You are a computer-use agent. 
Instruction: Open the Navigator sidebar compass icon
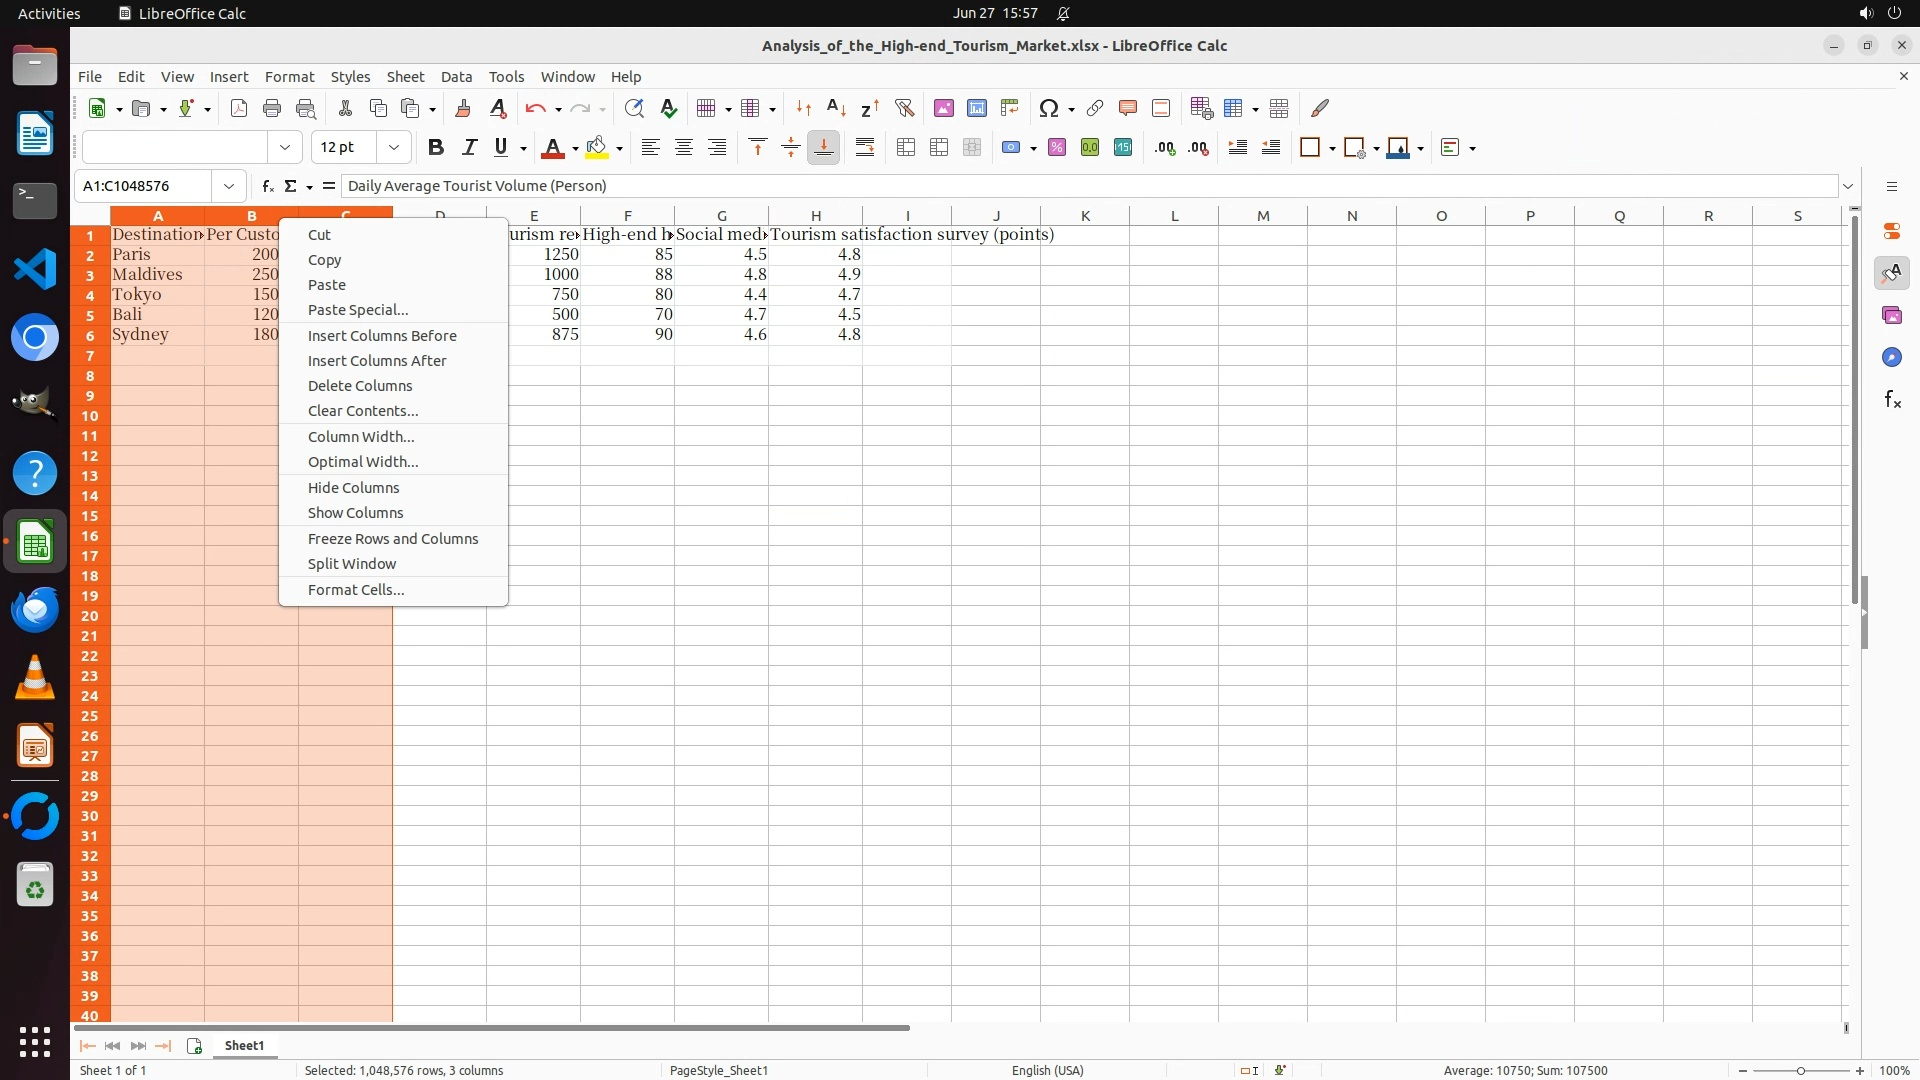tap(1891, 357)
